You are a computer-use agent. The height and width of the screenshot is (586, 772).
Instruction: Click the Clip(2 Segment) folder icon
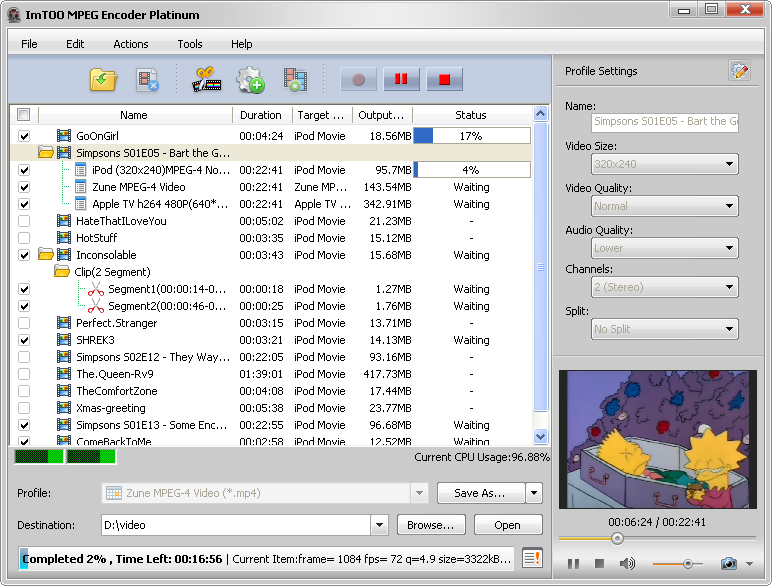(62, 271)
